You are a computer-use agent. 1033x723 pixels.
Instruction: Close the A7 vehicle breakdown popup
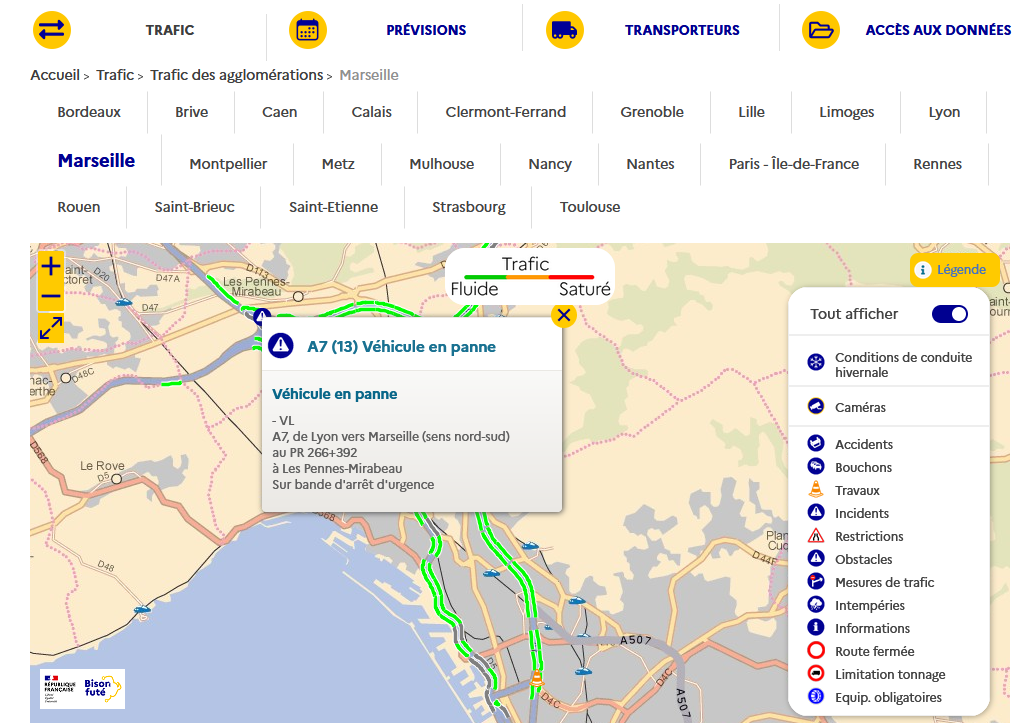click(x=564, y=316)
